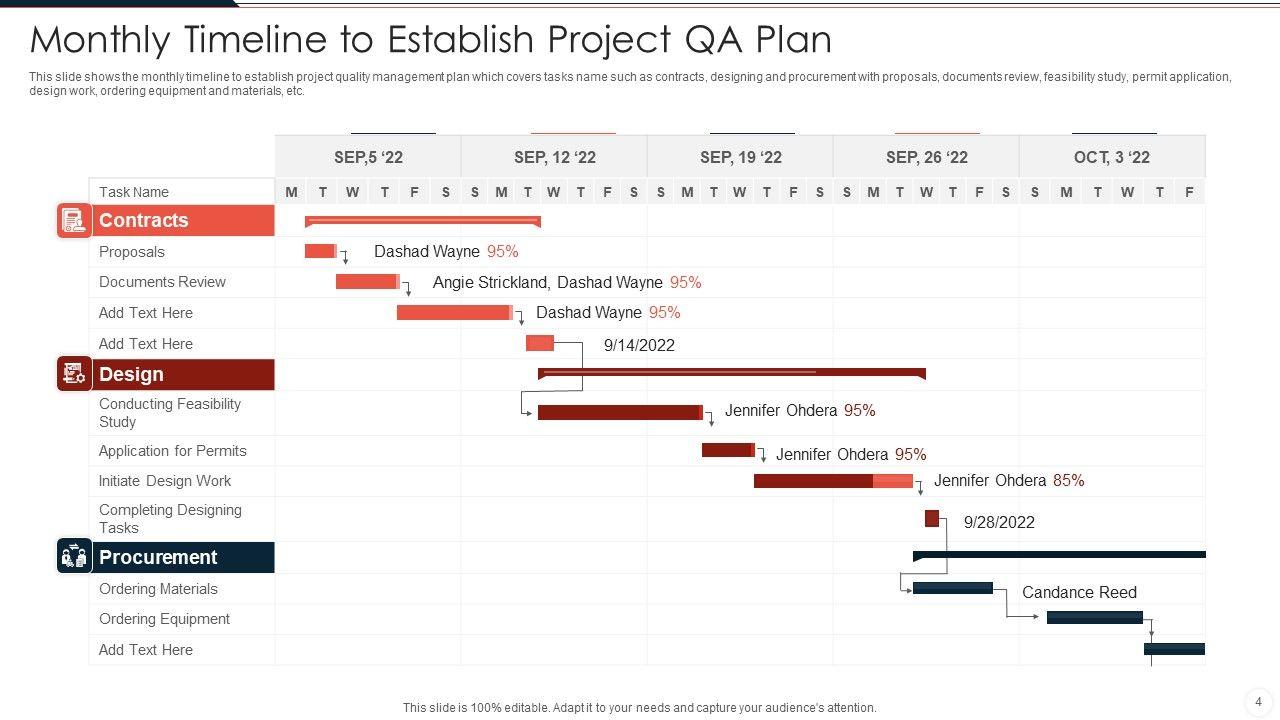Click the Design section icon
Viewport: 1280px width, 720px height.
74,374
